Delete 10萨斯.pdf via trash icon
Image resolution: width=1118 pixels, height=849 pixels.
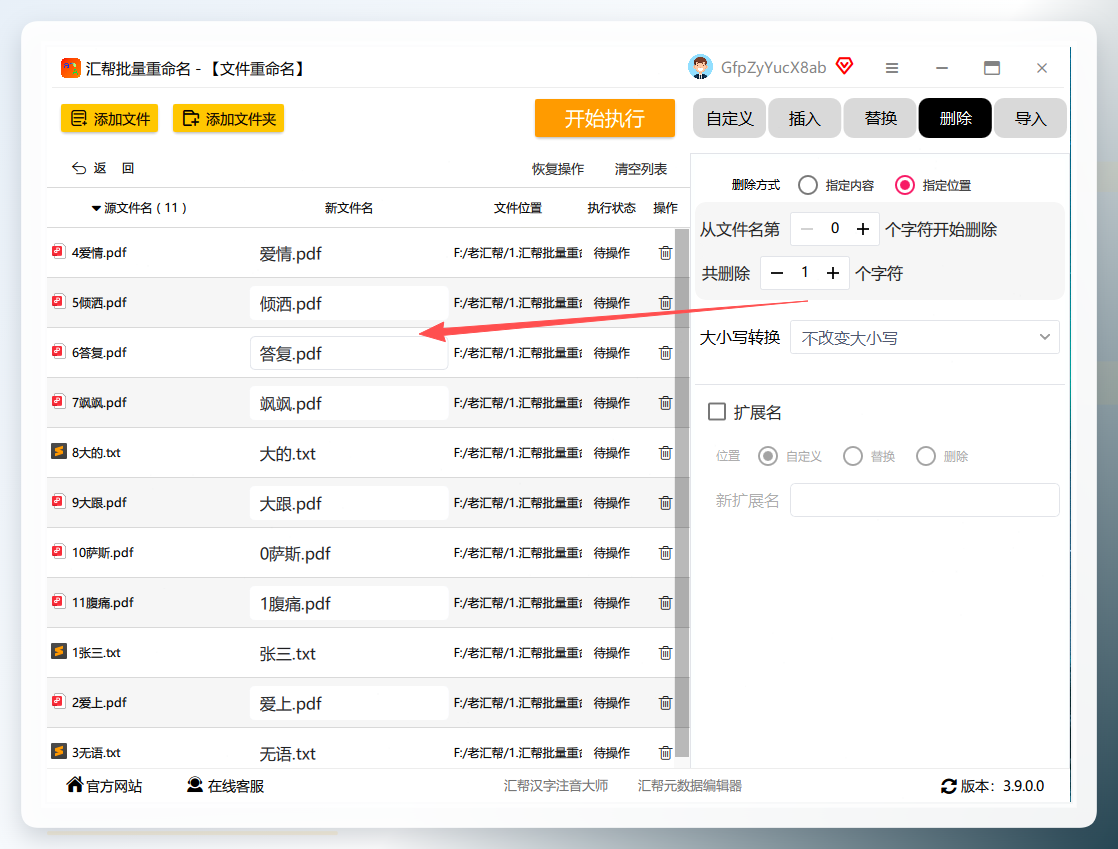[665, 552]
